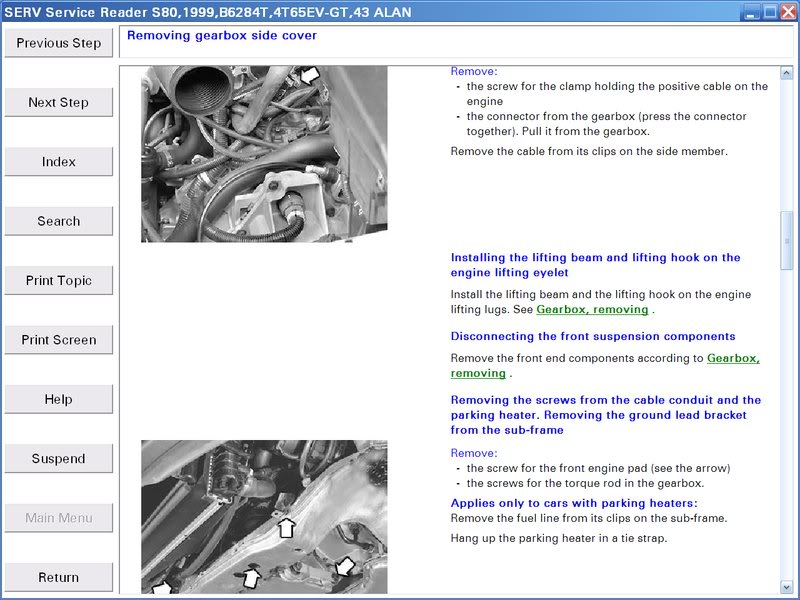The height and width of the screenshot is (600, 800).
Task: Click 'Removing the screws from the cable conduit' heading
Action: coord(606,415)
